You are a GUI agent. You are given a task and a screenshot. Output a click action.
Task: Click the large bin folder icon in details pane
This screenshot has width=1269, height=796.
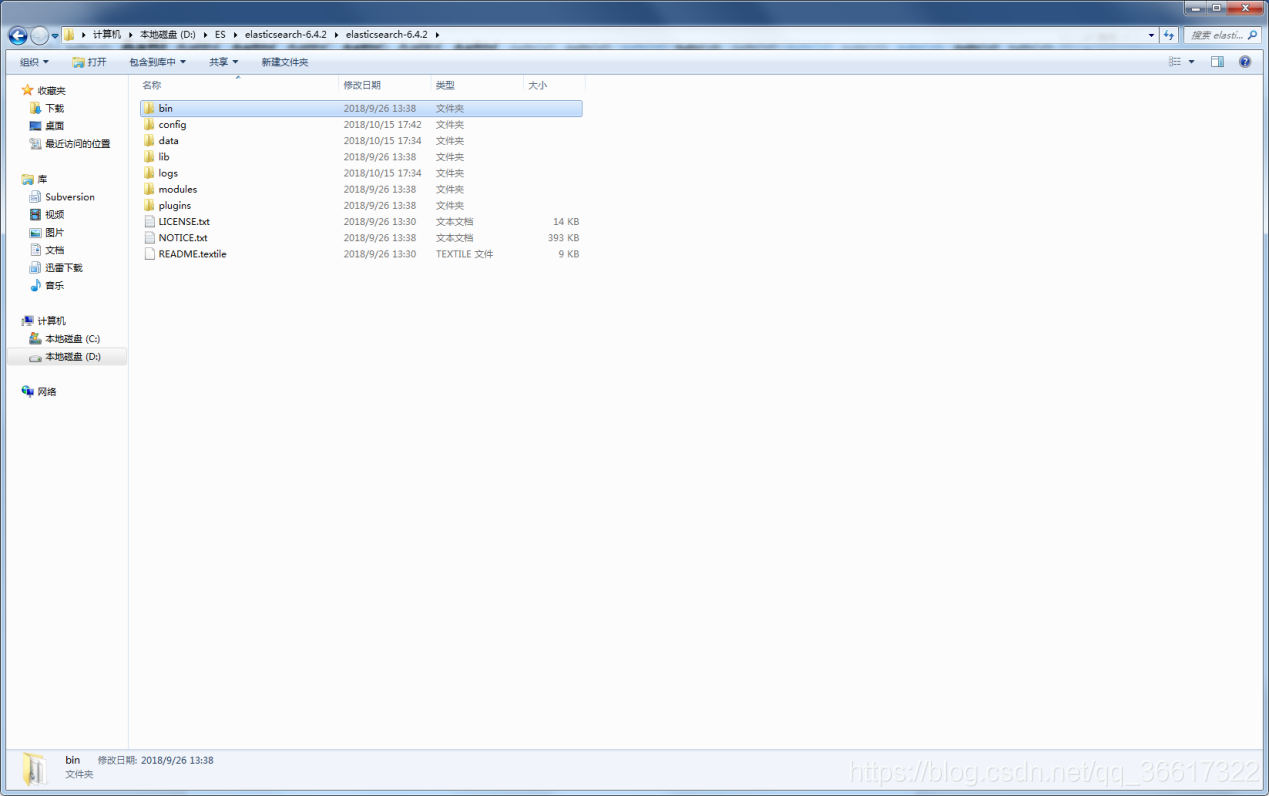[35, 768]
